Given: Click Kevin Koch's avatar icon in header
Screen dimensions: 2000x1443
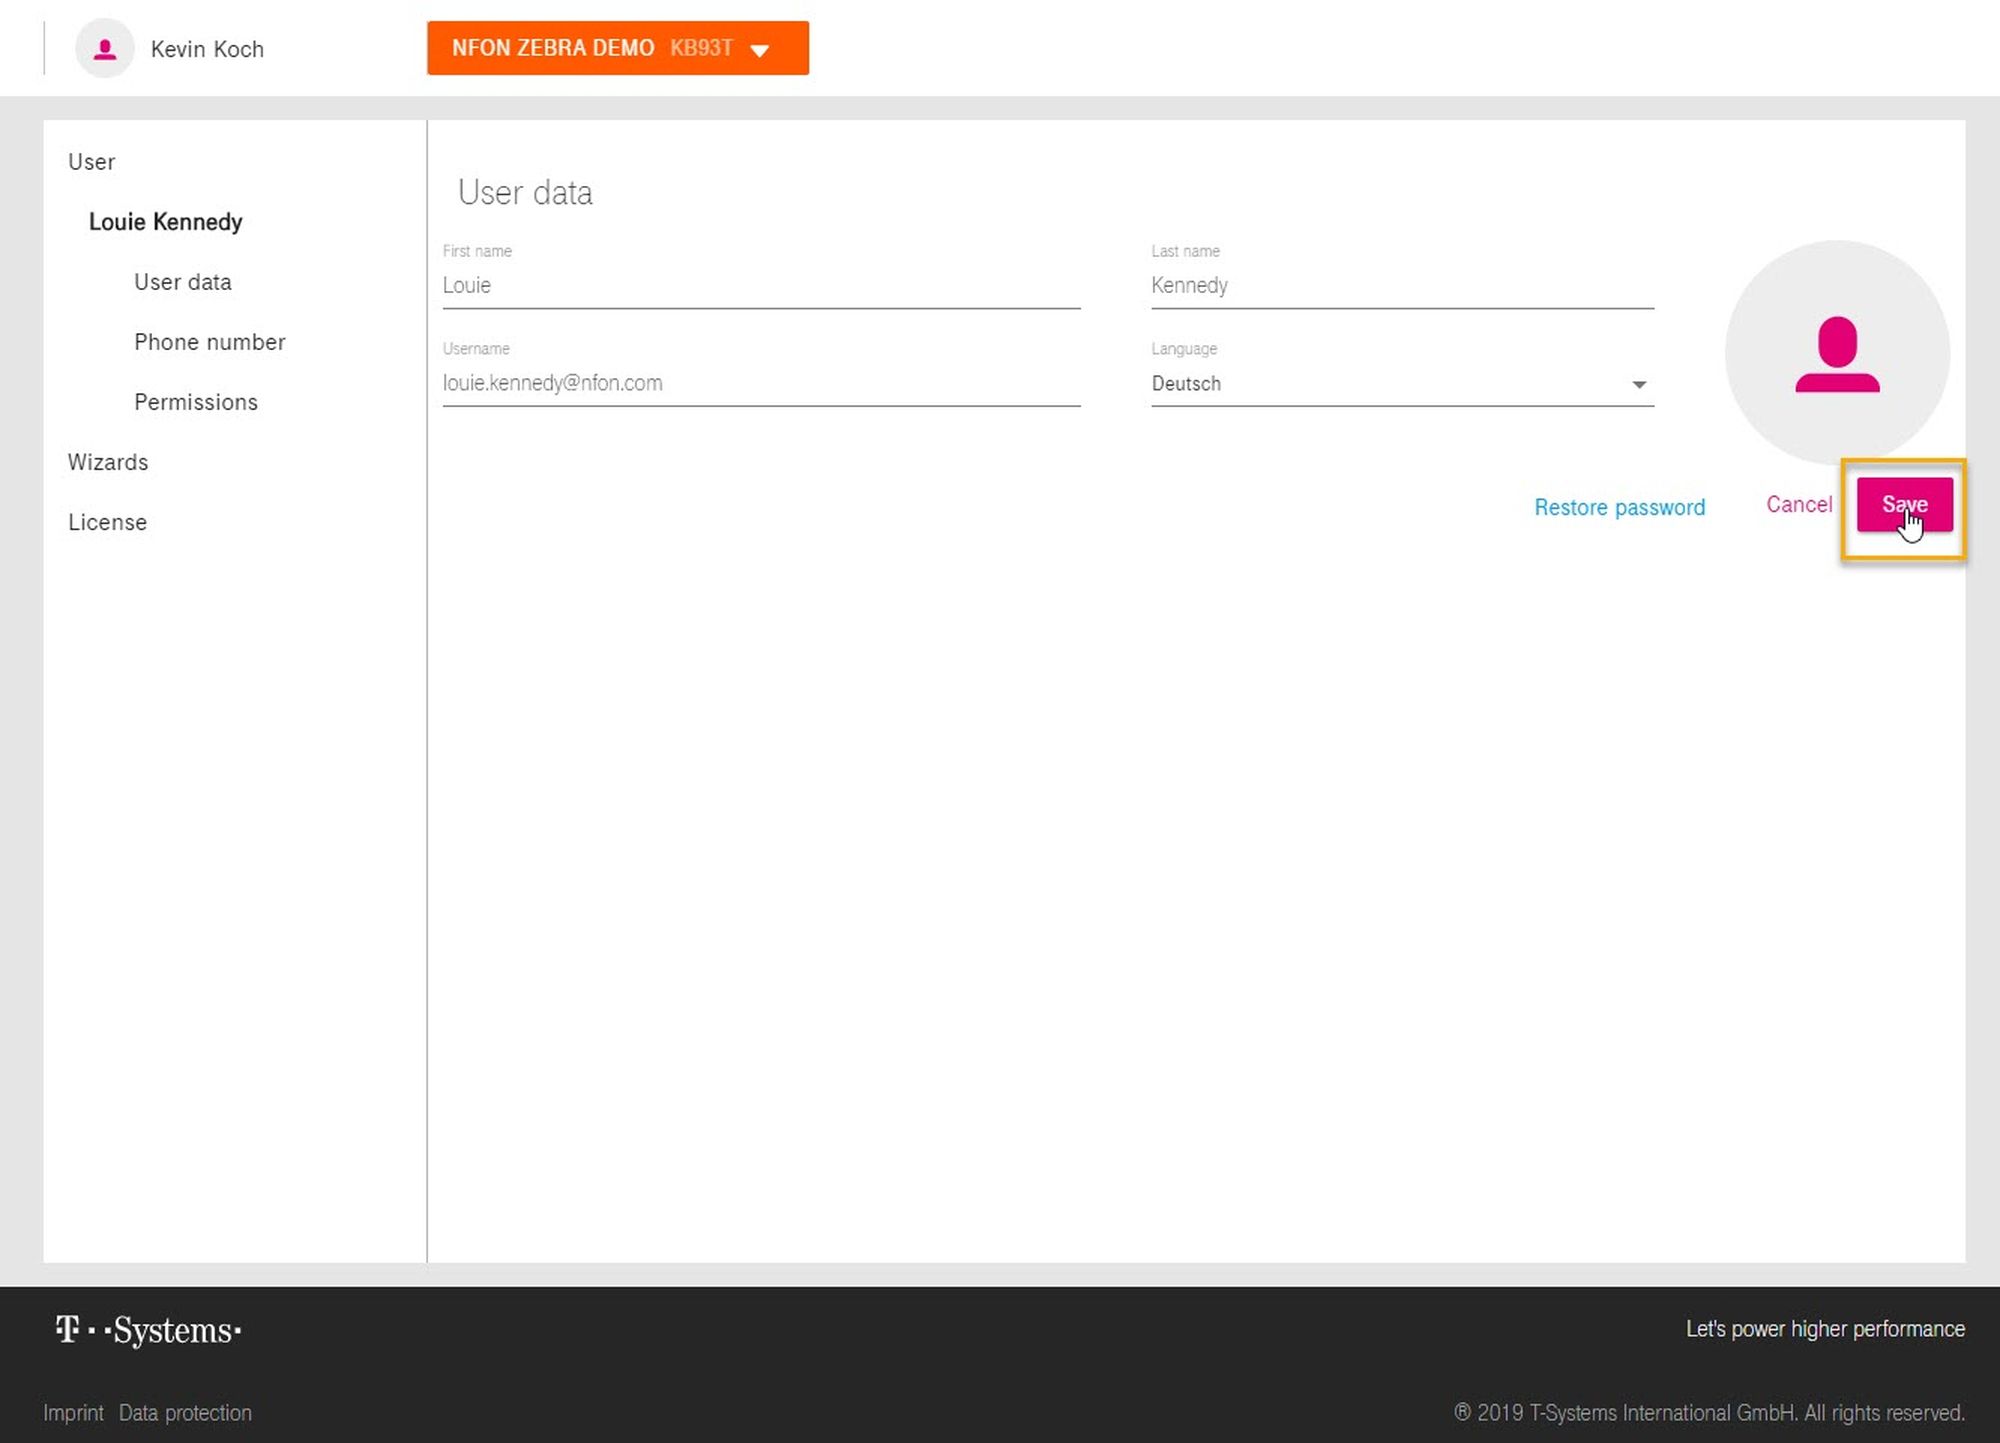Looking at the screenshot, I should 104,48.
